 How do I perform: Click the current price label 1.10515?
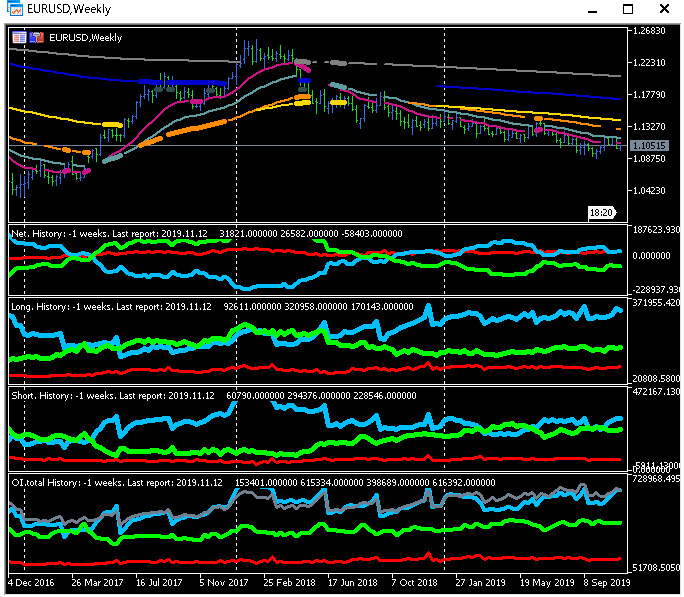coord(650,146)
